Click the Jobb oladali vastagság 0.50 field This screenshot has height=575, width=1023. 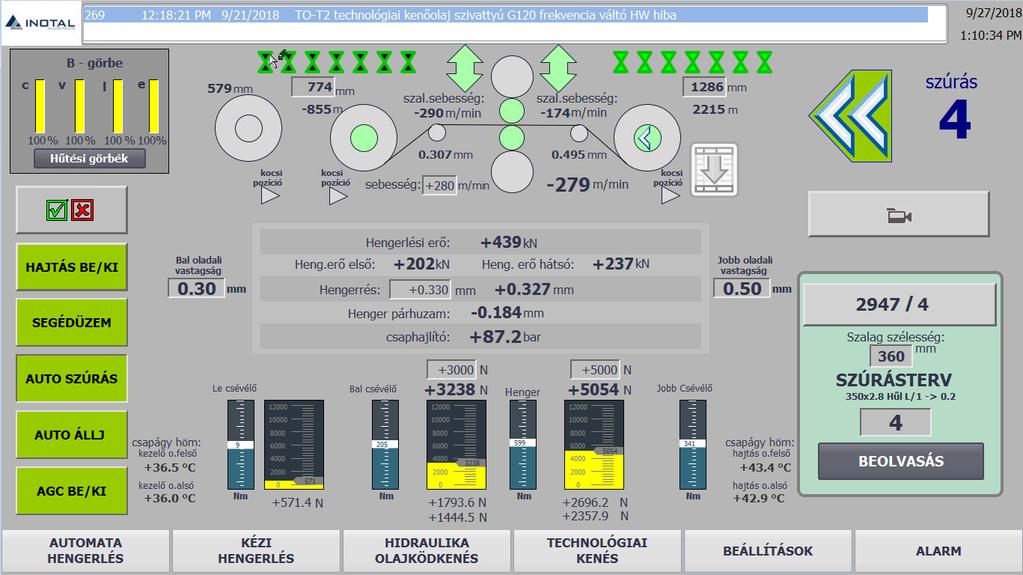(742, 288)
